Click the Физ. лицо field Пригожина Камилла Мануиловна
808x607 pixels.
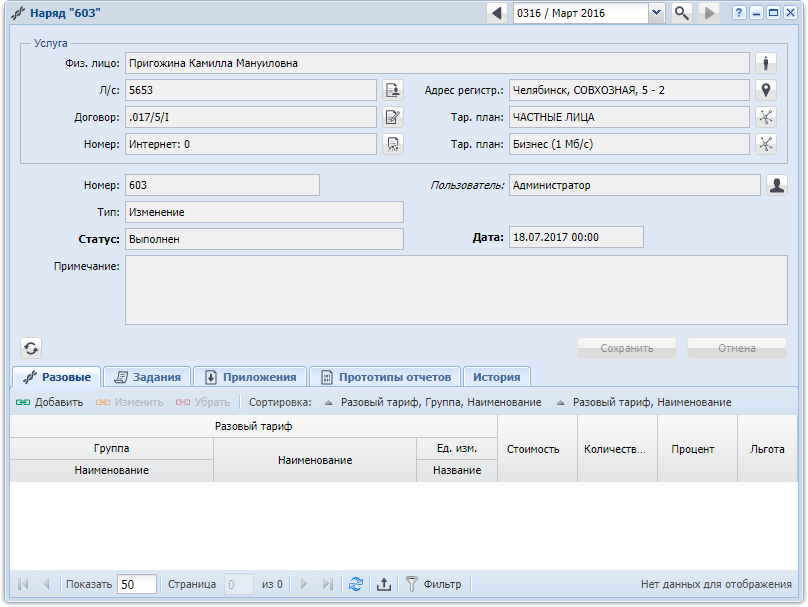pos(437,63)
